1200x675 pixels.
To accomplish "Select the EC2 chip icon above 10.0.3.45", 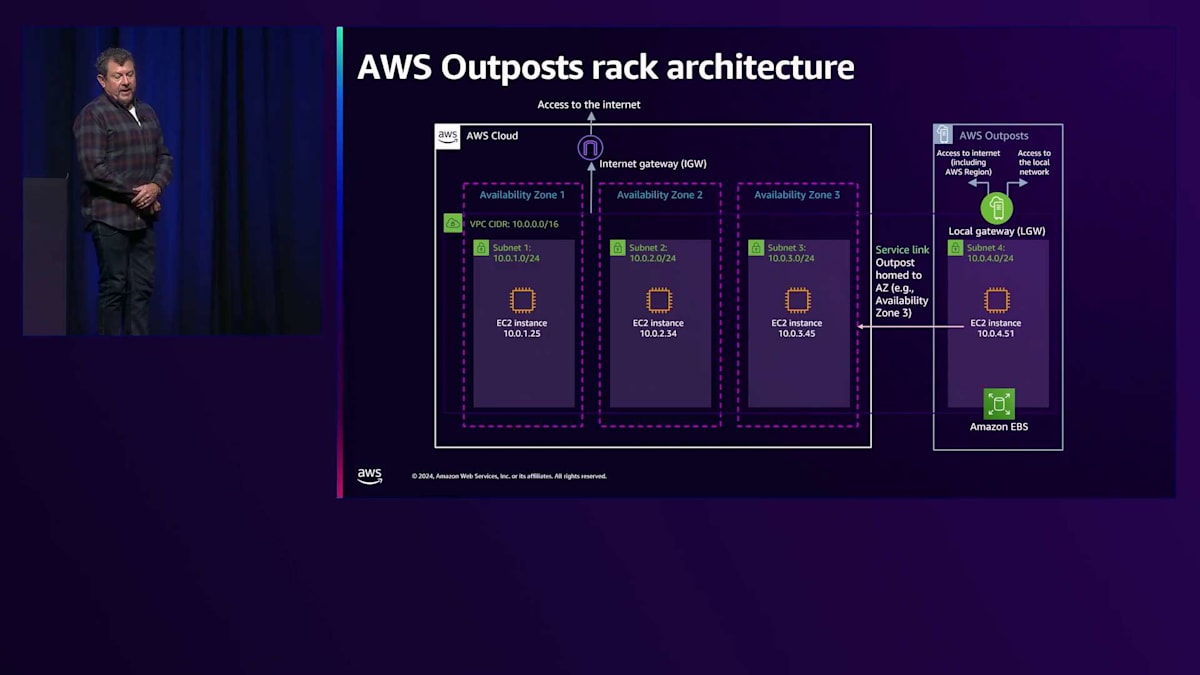I will click(x=797, y=300).
